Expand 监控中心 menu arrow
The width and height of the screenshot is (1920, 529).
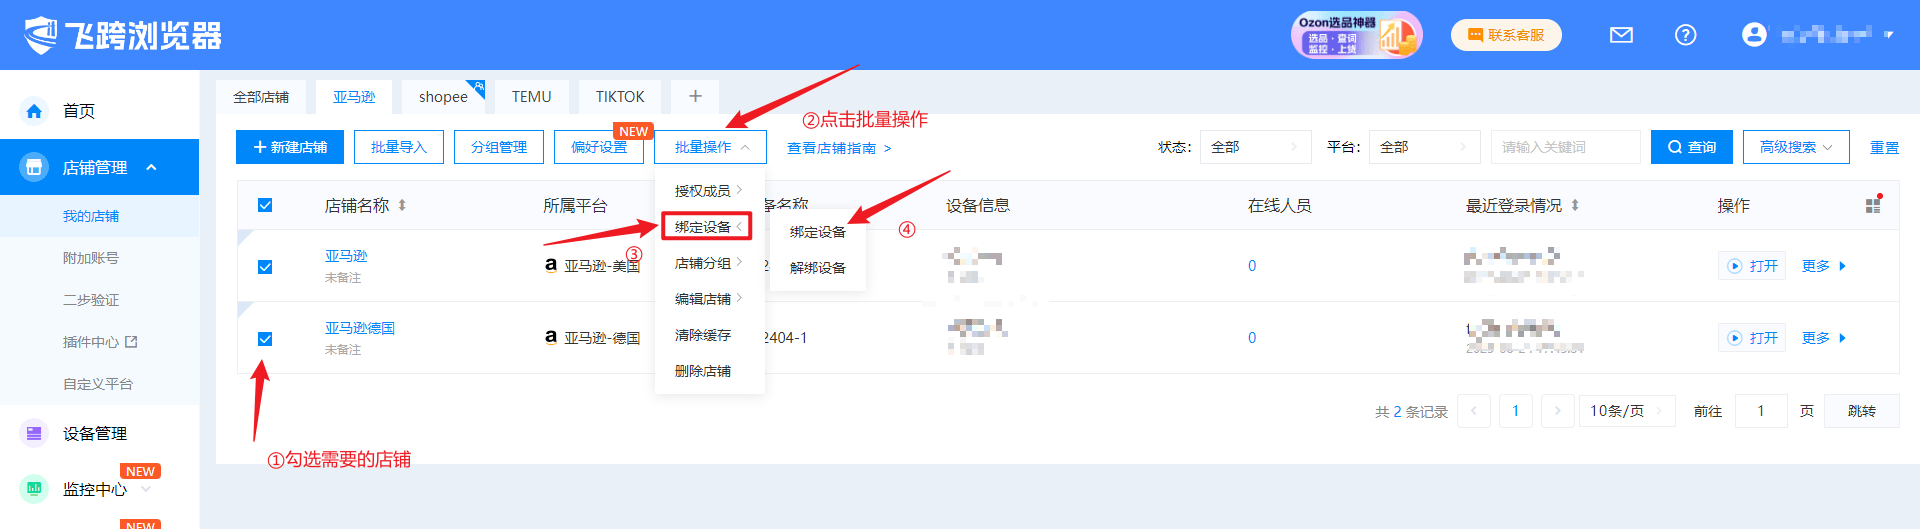(x=146, y=489)
